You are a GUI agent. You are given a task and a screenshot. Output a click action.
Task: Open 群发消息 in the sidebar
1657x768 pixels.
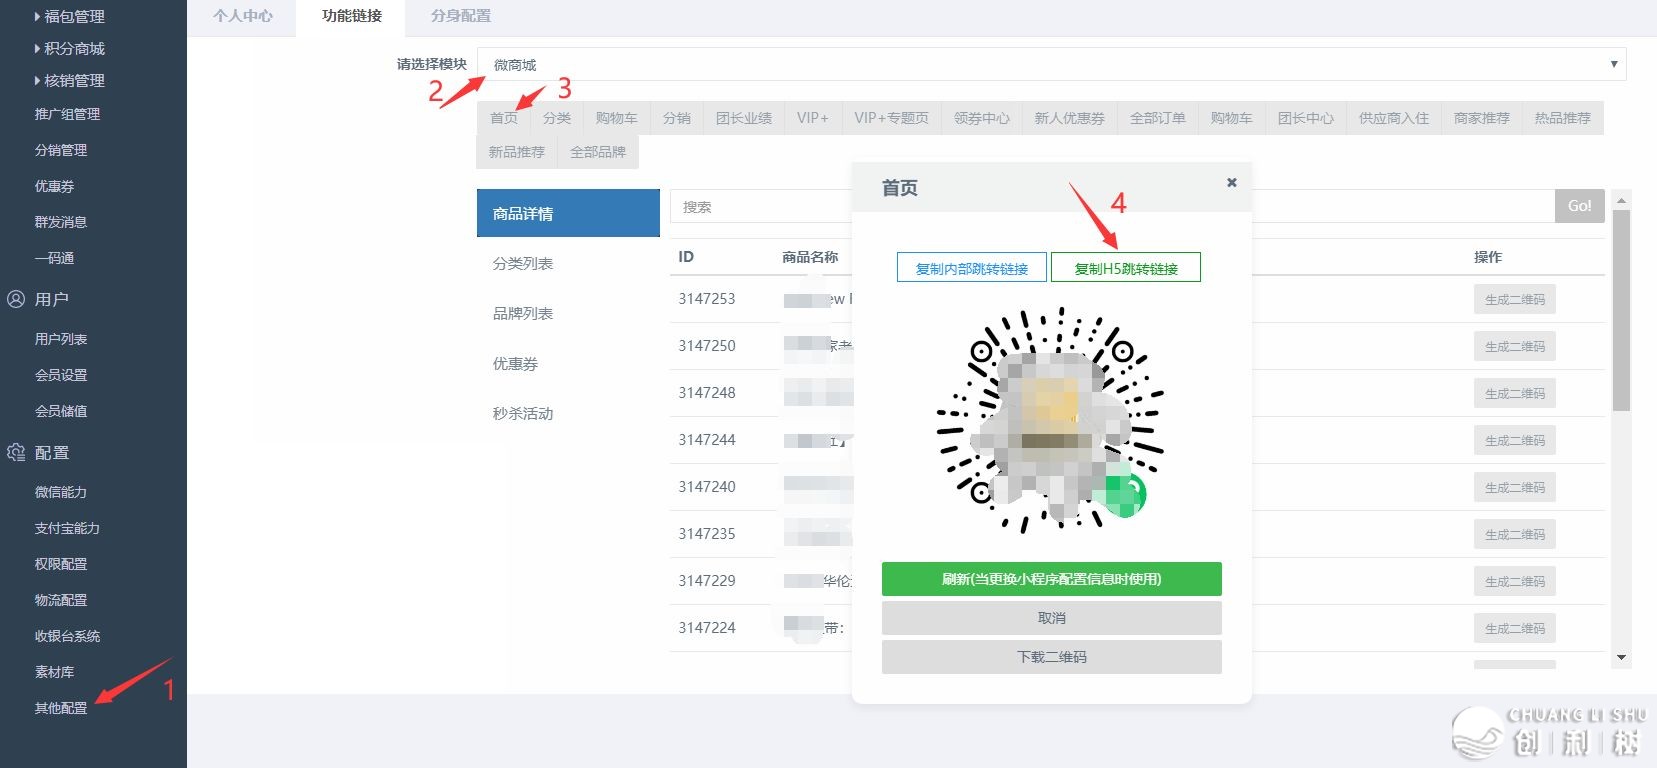click(x=61, y=222)
